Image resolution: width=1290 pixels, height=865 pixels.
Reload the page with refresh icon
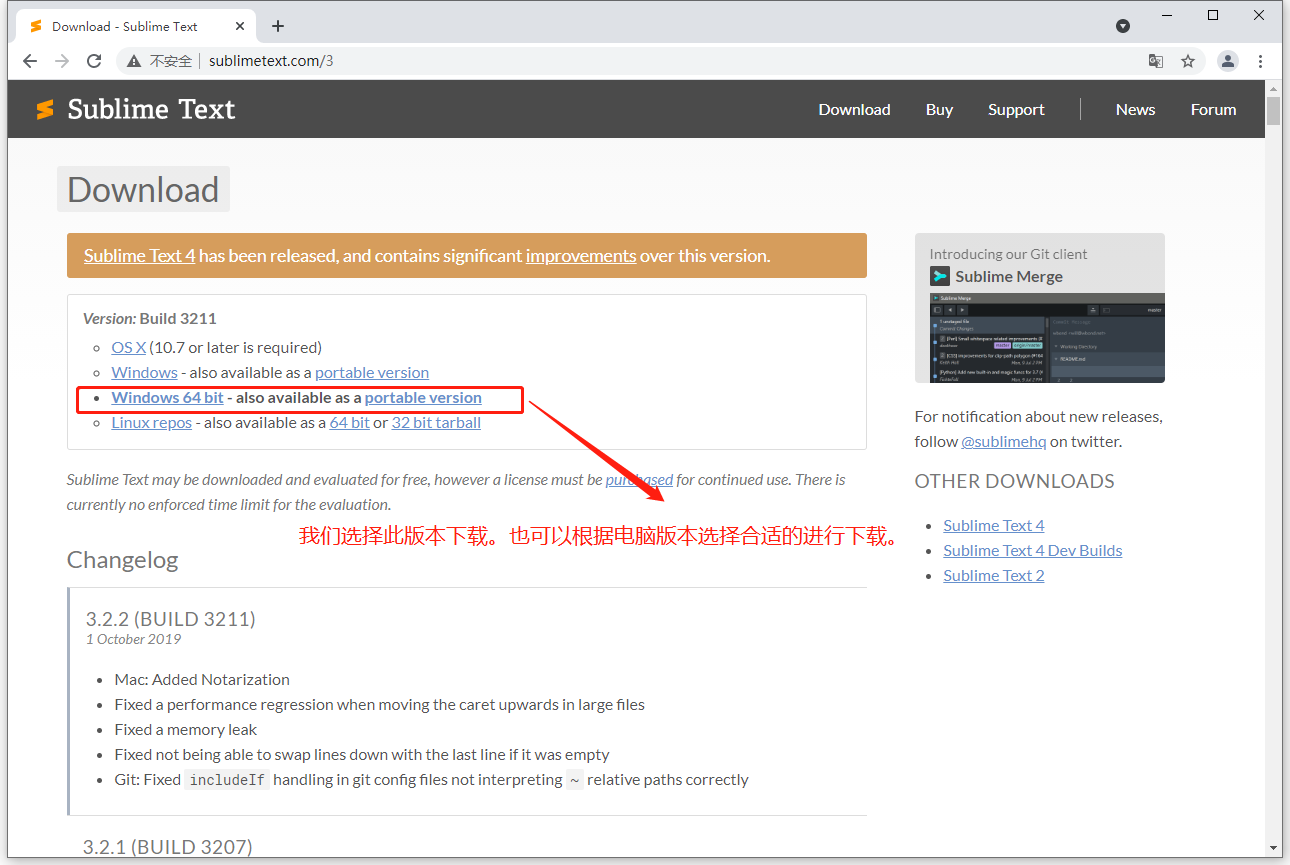pos(94,61)
